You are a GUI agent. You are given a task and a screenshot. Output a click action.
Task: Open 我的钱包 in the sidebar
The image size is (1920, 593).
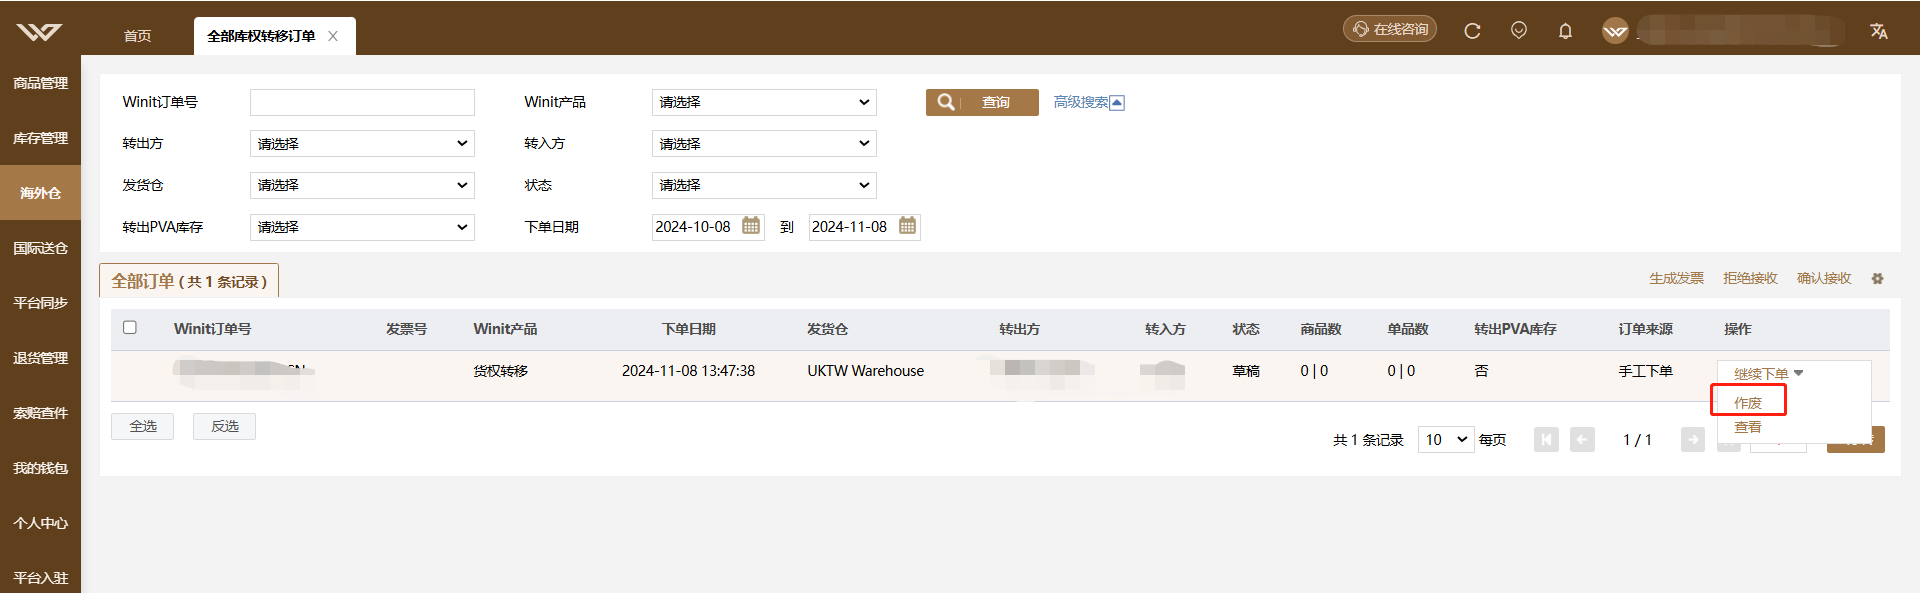(x=40, y=468)
